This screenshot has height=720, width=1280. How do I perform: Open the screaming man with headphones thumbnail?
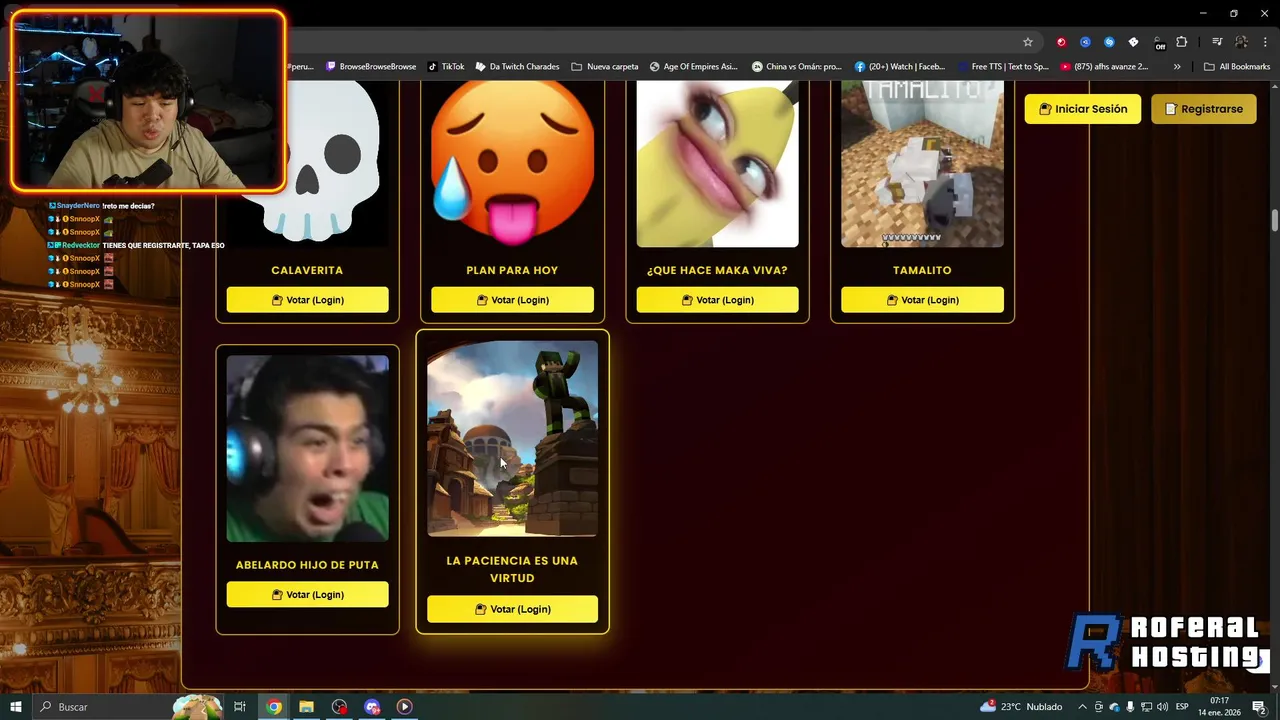tap(307, 448)
